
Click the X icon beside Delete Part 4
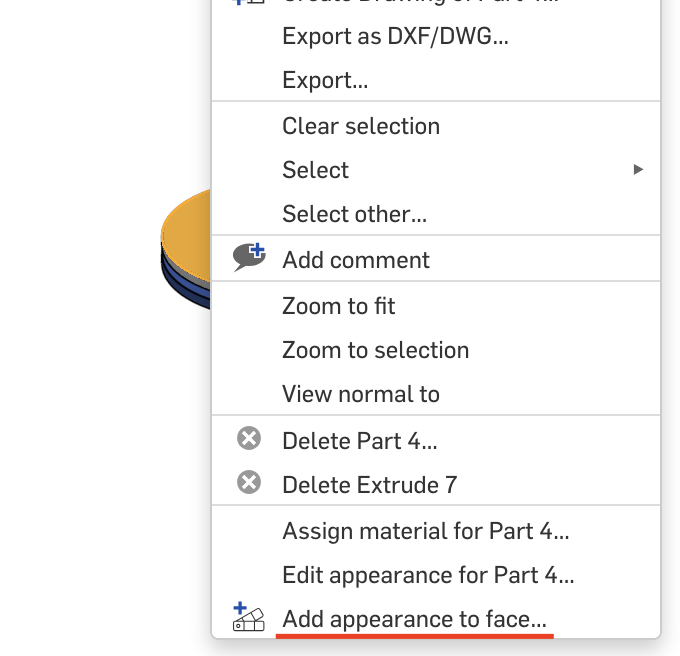click(x=248, y=439)
